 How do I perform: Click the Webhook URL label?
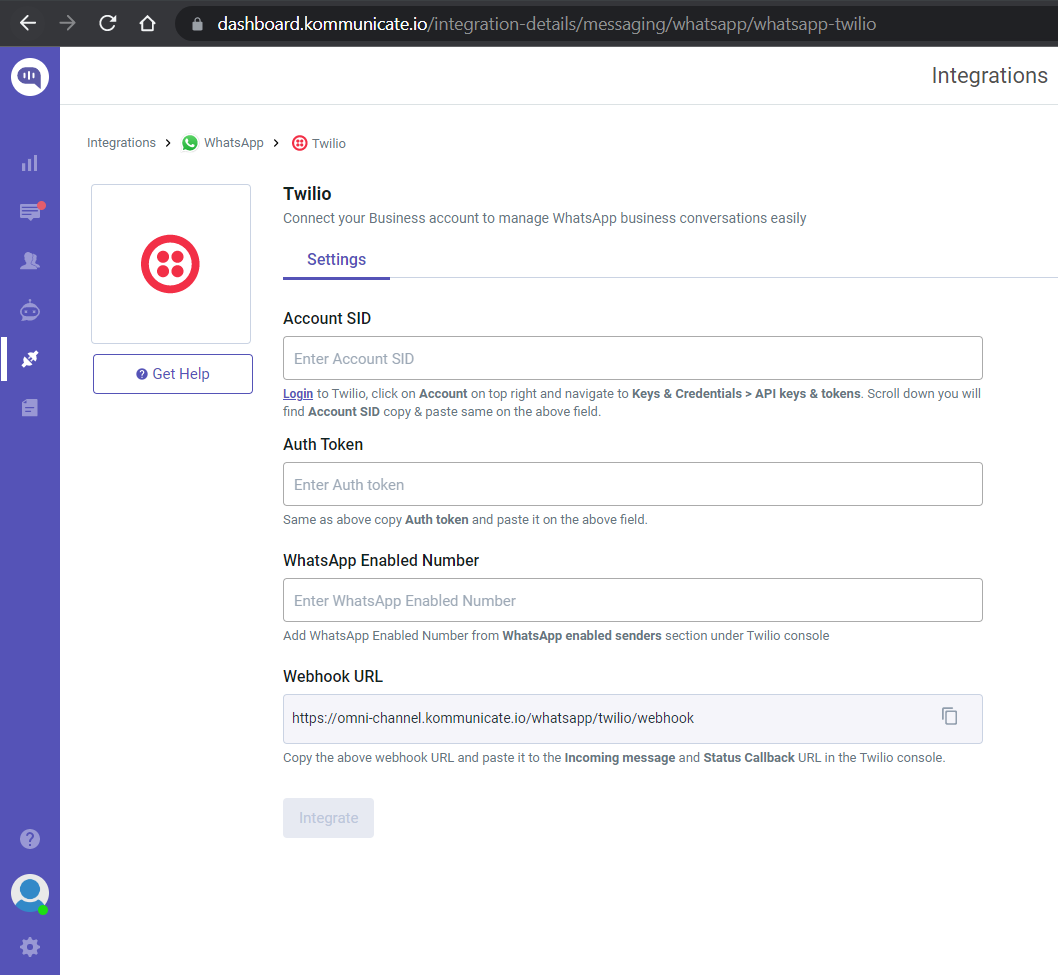tap(333, 677)
